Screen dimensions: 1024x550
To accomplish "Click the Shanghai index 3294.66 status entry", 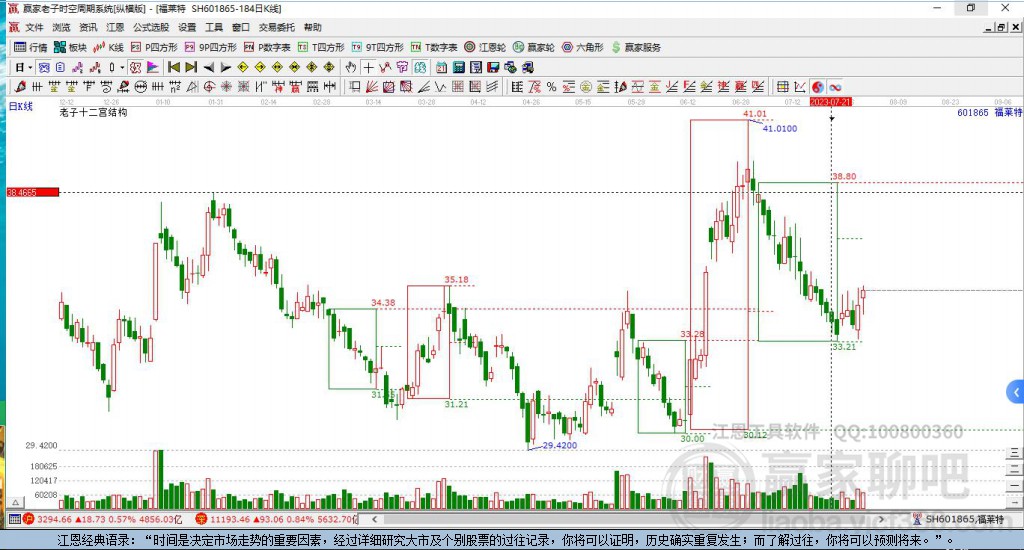I will 103,519.
